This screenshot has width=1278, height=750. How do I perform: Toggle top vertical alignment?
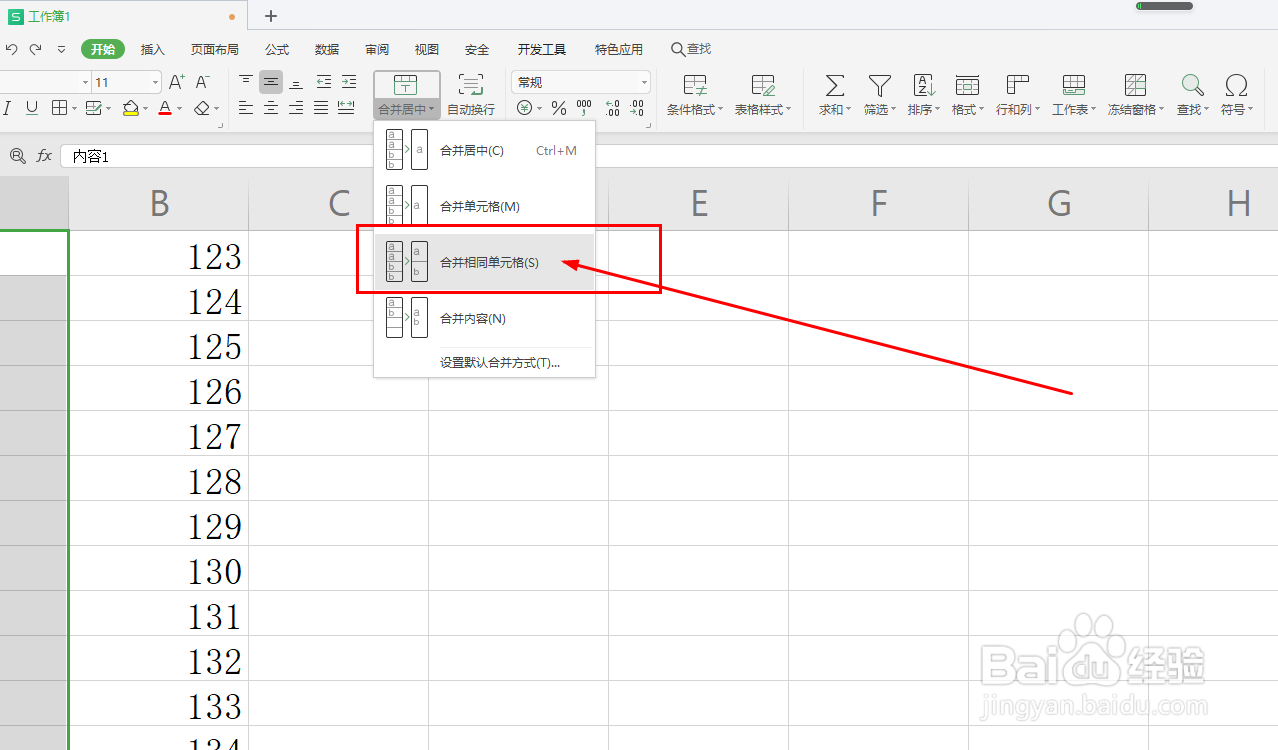click(x=246, y=82)
